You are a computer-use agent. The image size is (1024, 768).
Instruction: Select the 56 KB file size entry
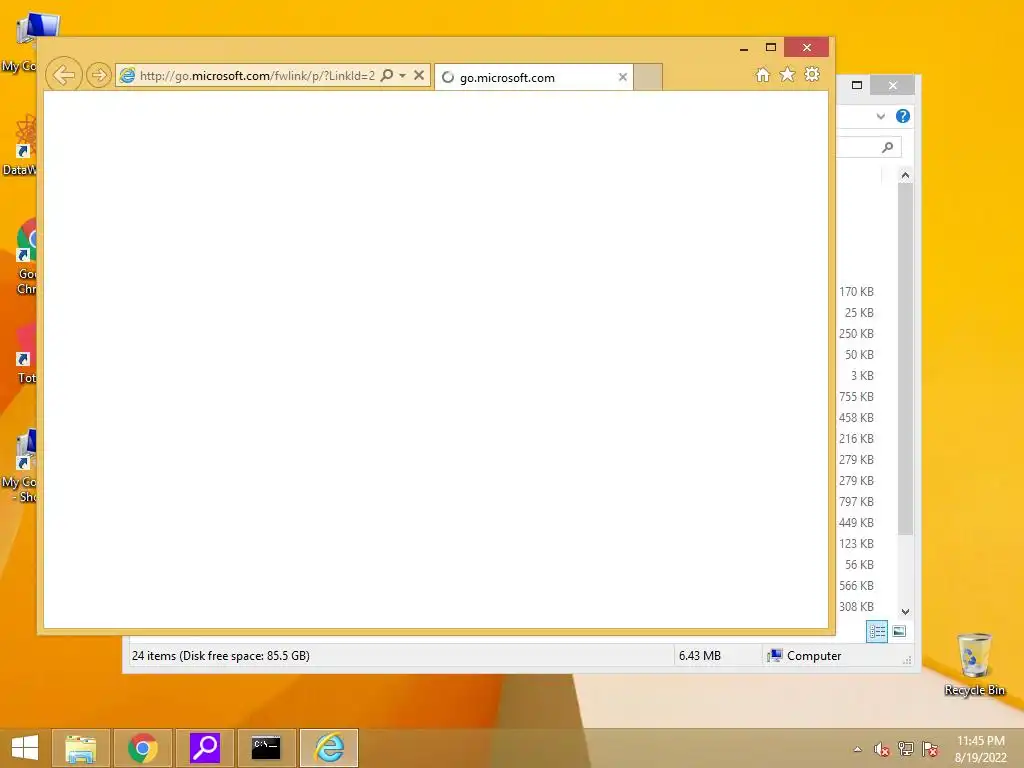[x=859, y=564]
